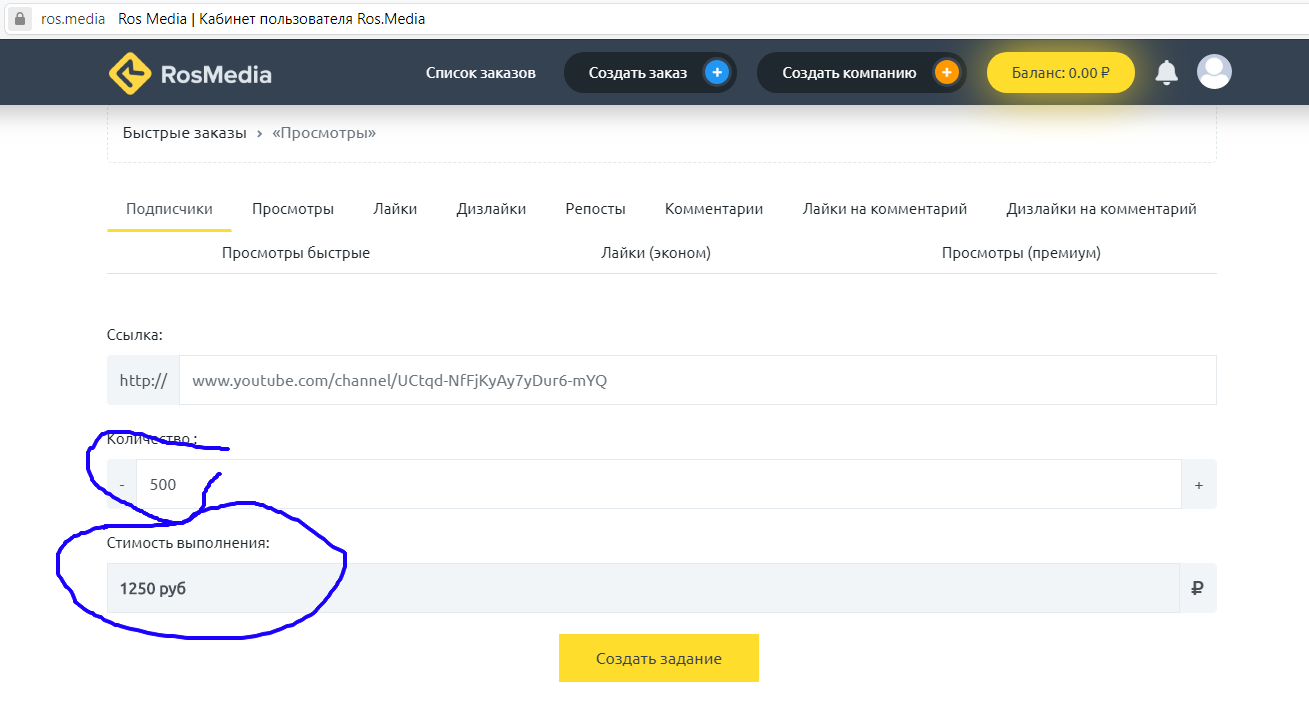Click the Создать заказ button
Screen dimensions: 1309x721
click(x=650, y=73)
